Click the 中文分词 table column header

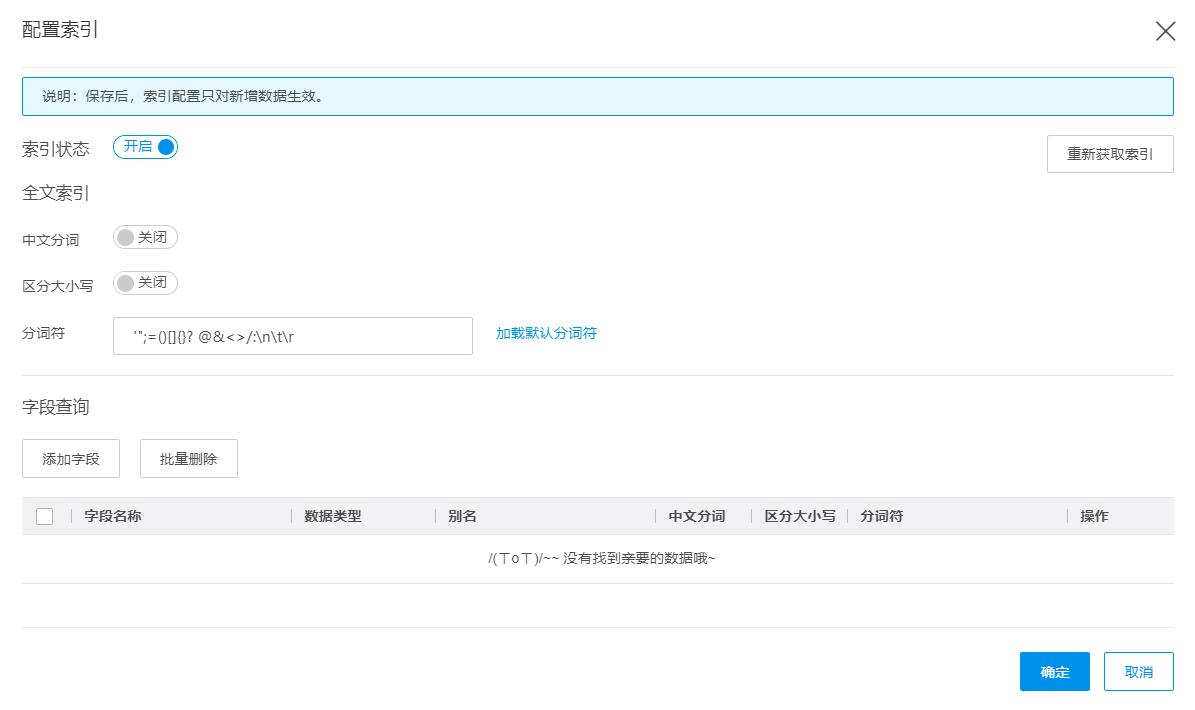click(696, 516)
